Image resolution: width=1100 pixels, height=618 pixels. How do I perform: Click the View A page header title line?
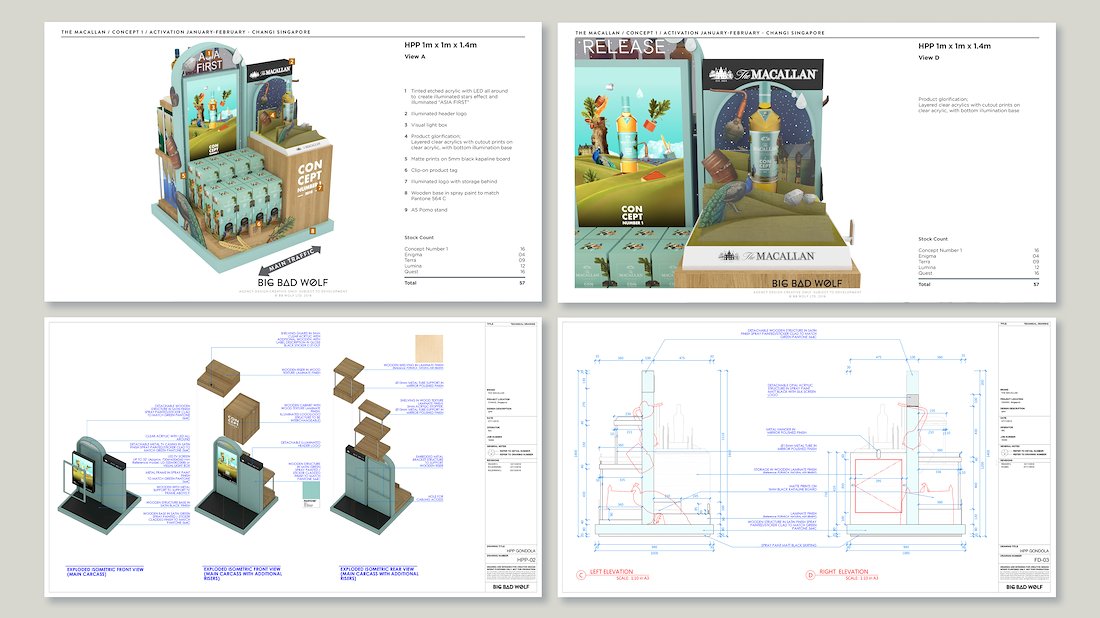pos(186,32)
